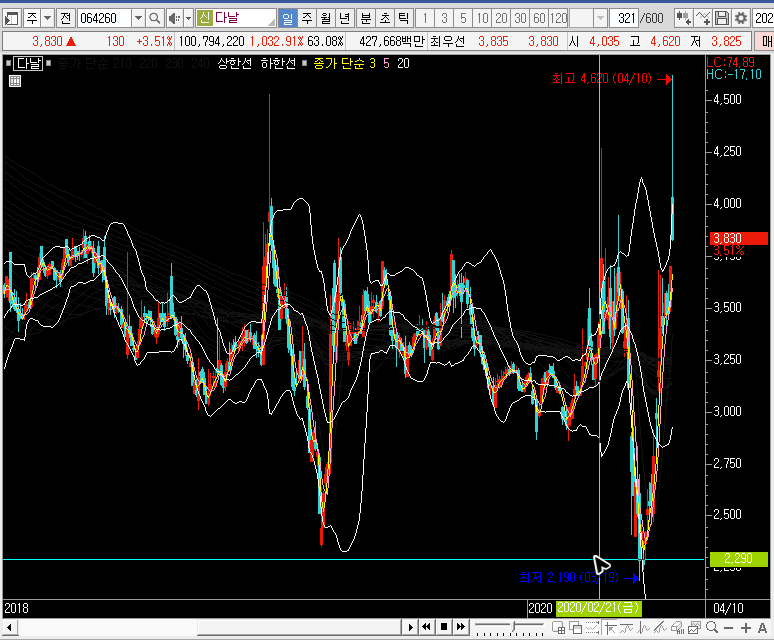Start replay with the play button
Screen dimensions: 774x640
click(x=410, y=627)
